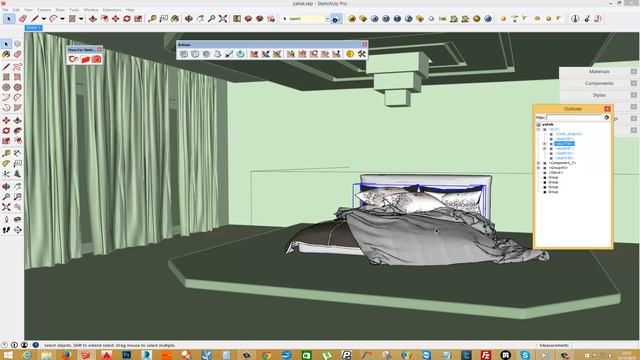Open the View menu

click(x=29, y=9)
